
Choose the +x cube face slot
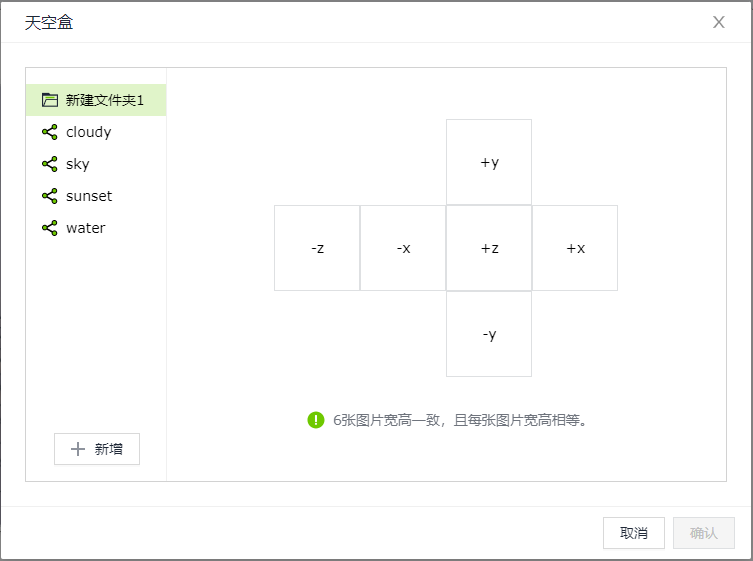tap(575, 248)
